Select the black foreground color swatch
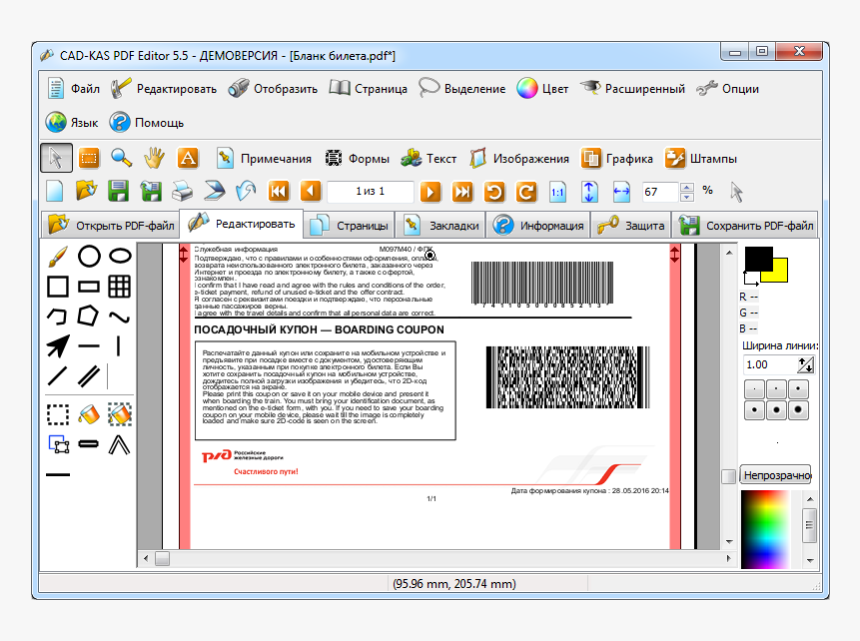The height and width of the screenshot is (641, 860). point(758,258)
